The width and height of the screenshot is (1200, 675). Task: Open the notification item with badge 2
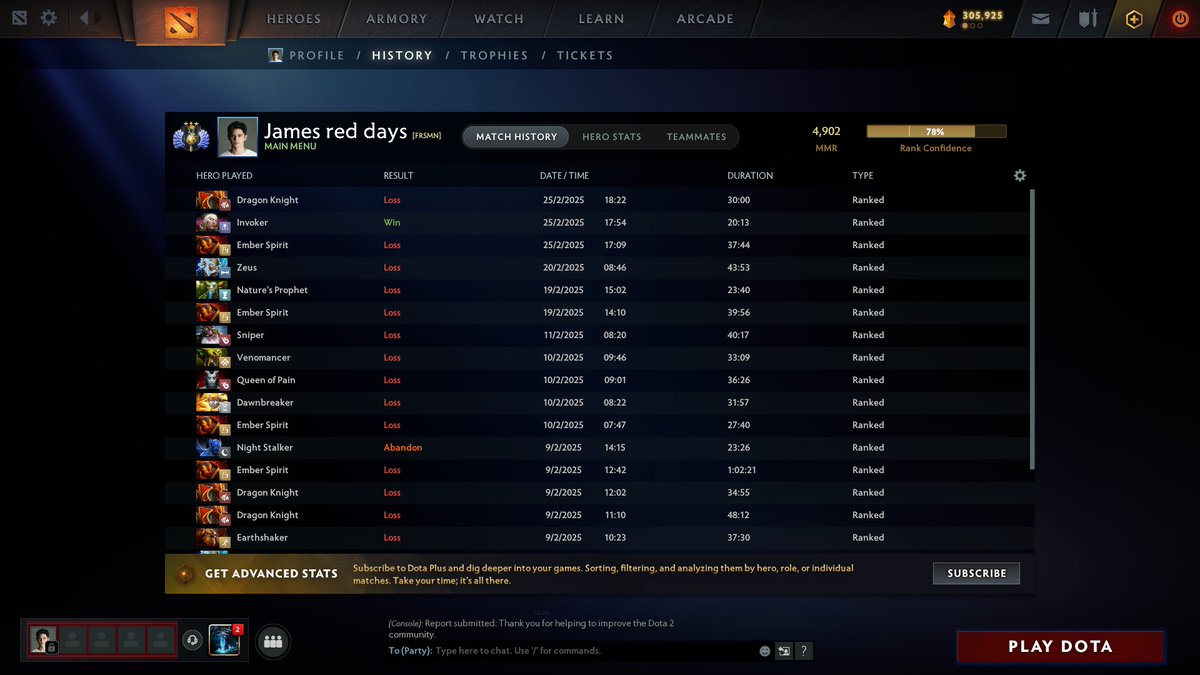[x=224, y=640]
